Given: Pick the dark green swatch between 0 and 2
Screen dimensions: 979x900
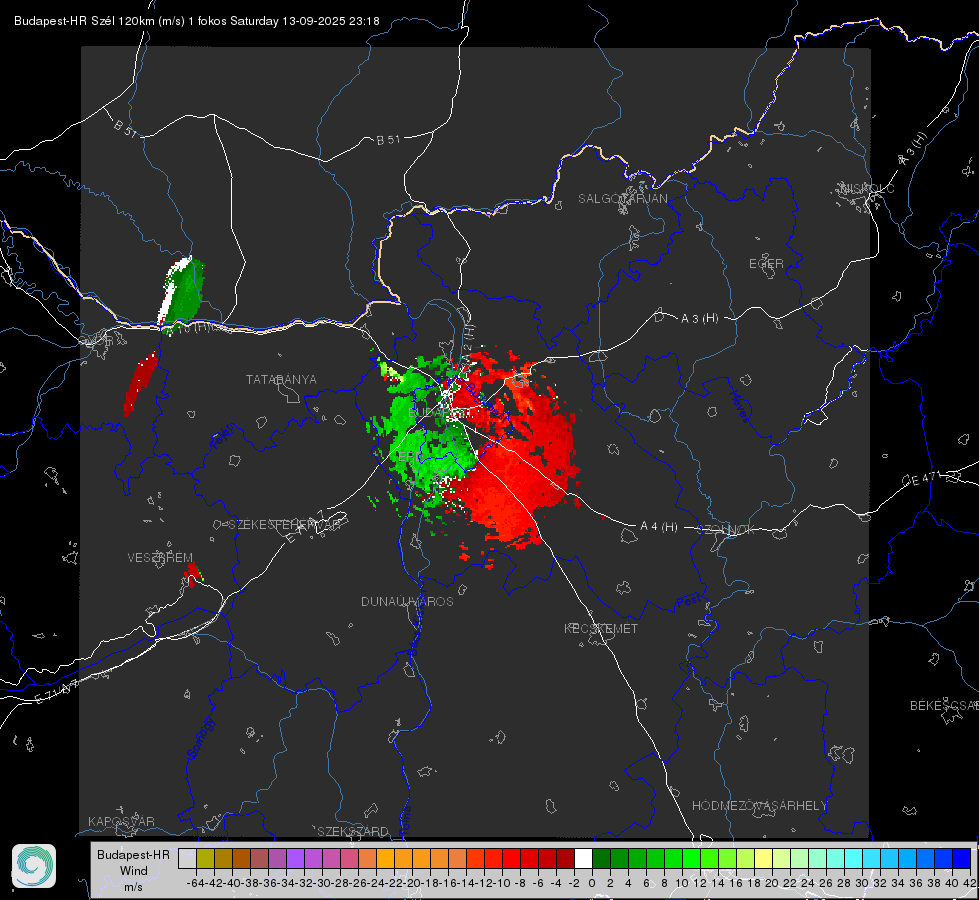Looking at the screenshot, I should [601, 858].
